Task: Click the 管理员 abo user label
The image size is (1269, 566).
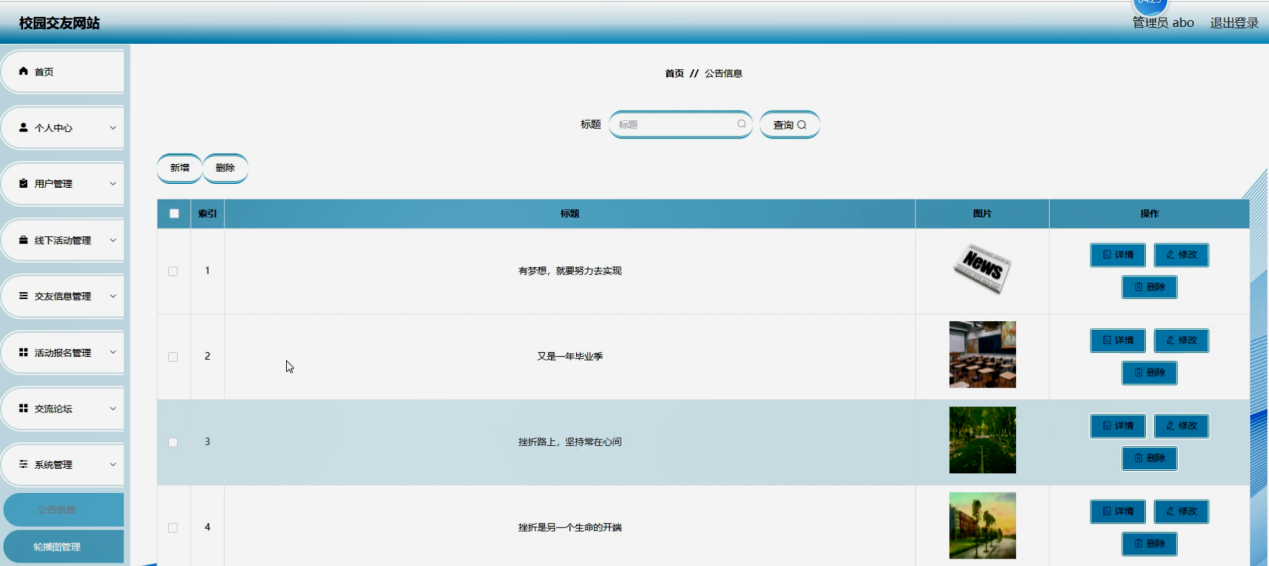Action: tap(1163, 23)
